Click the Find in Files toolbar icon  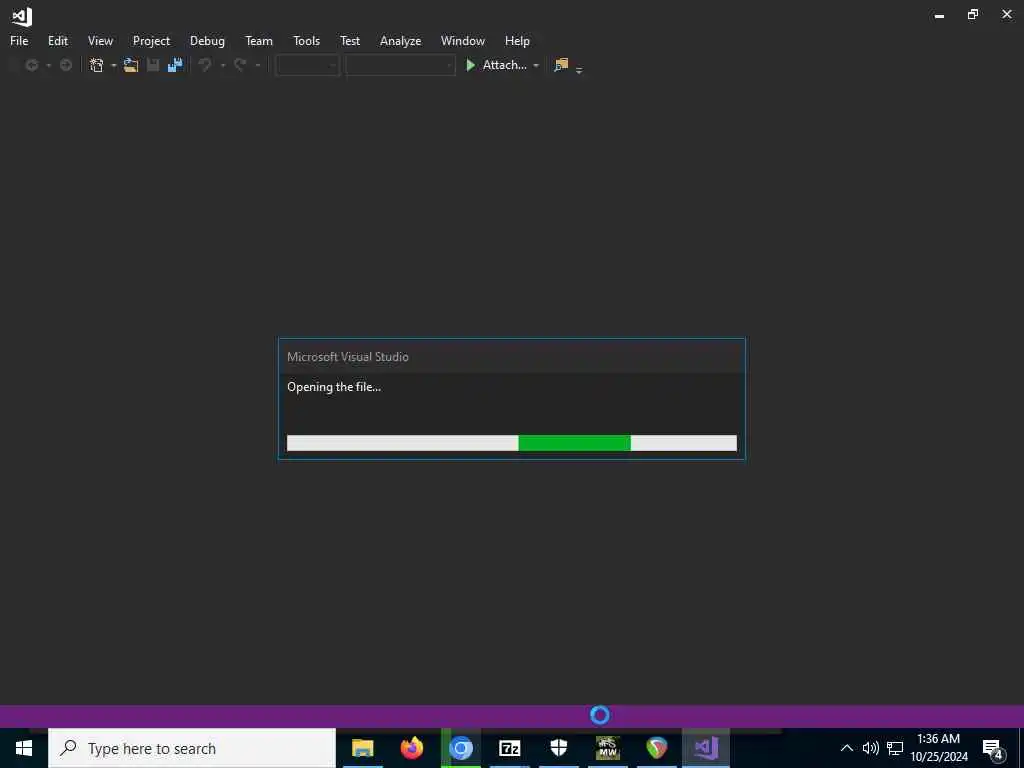[561, 65]
